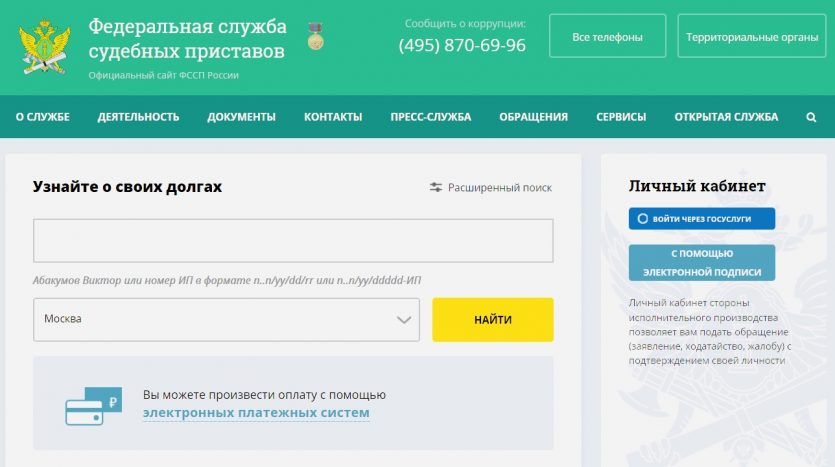Open the Москва region selector
Screen dimensions: 835x467
click(226, 319)
